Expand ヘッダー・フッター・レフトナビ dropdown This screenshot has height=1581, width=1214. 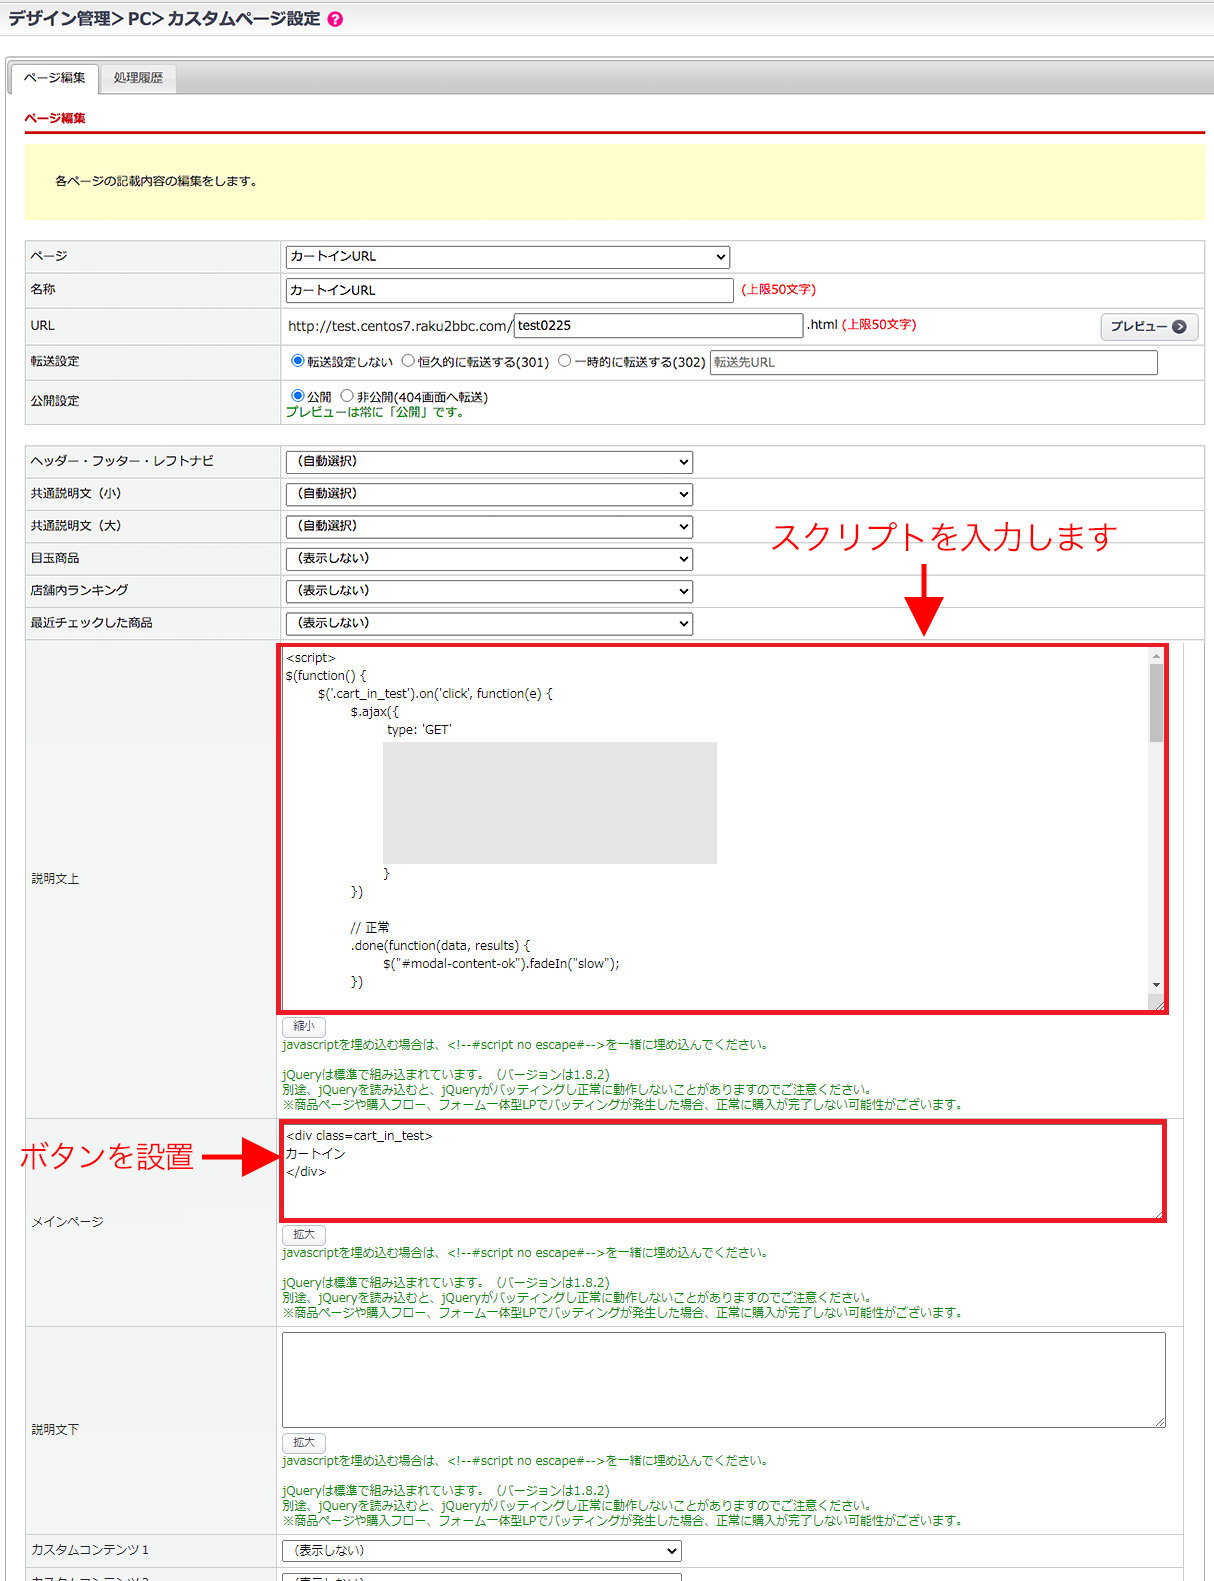(x=489, y=462)
